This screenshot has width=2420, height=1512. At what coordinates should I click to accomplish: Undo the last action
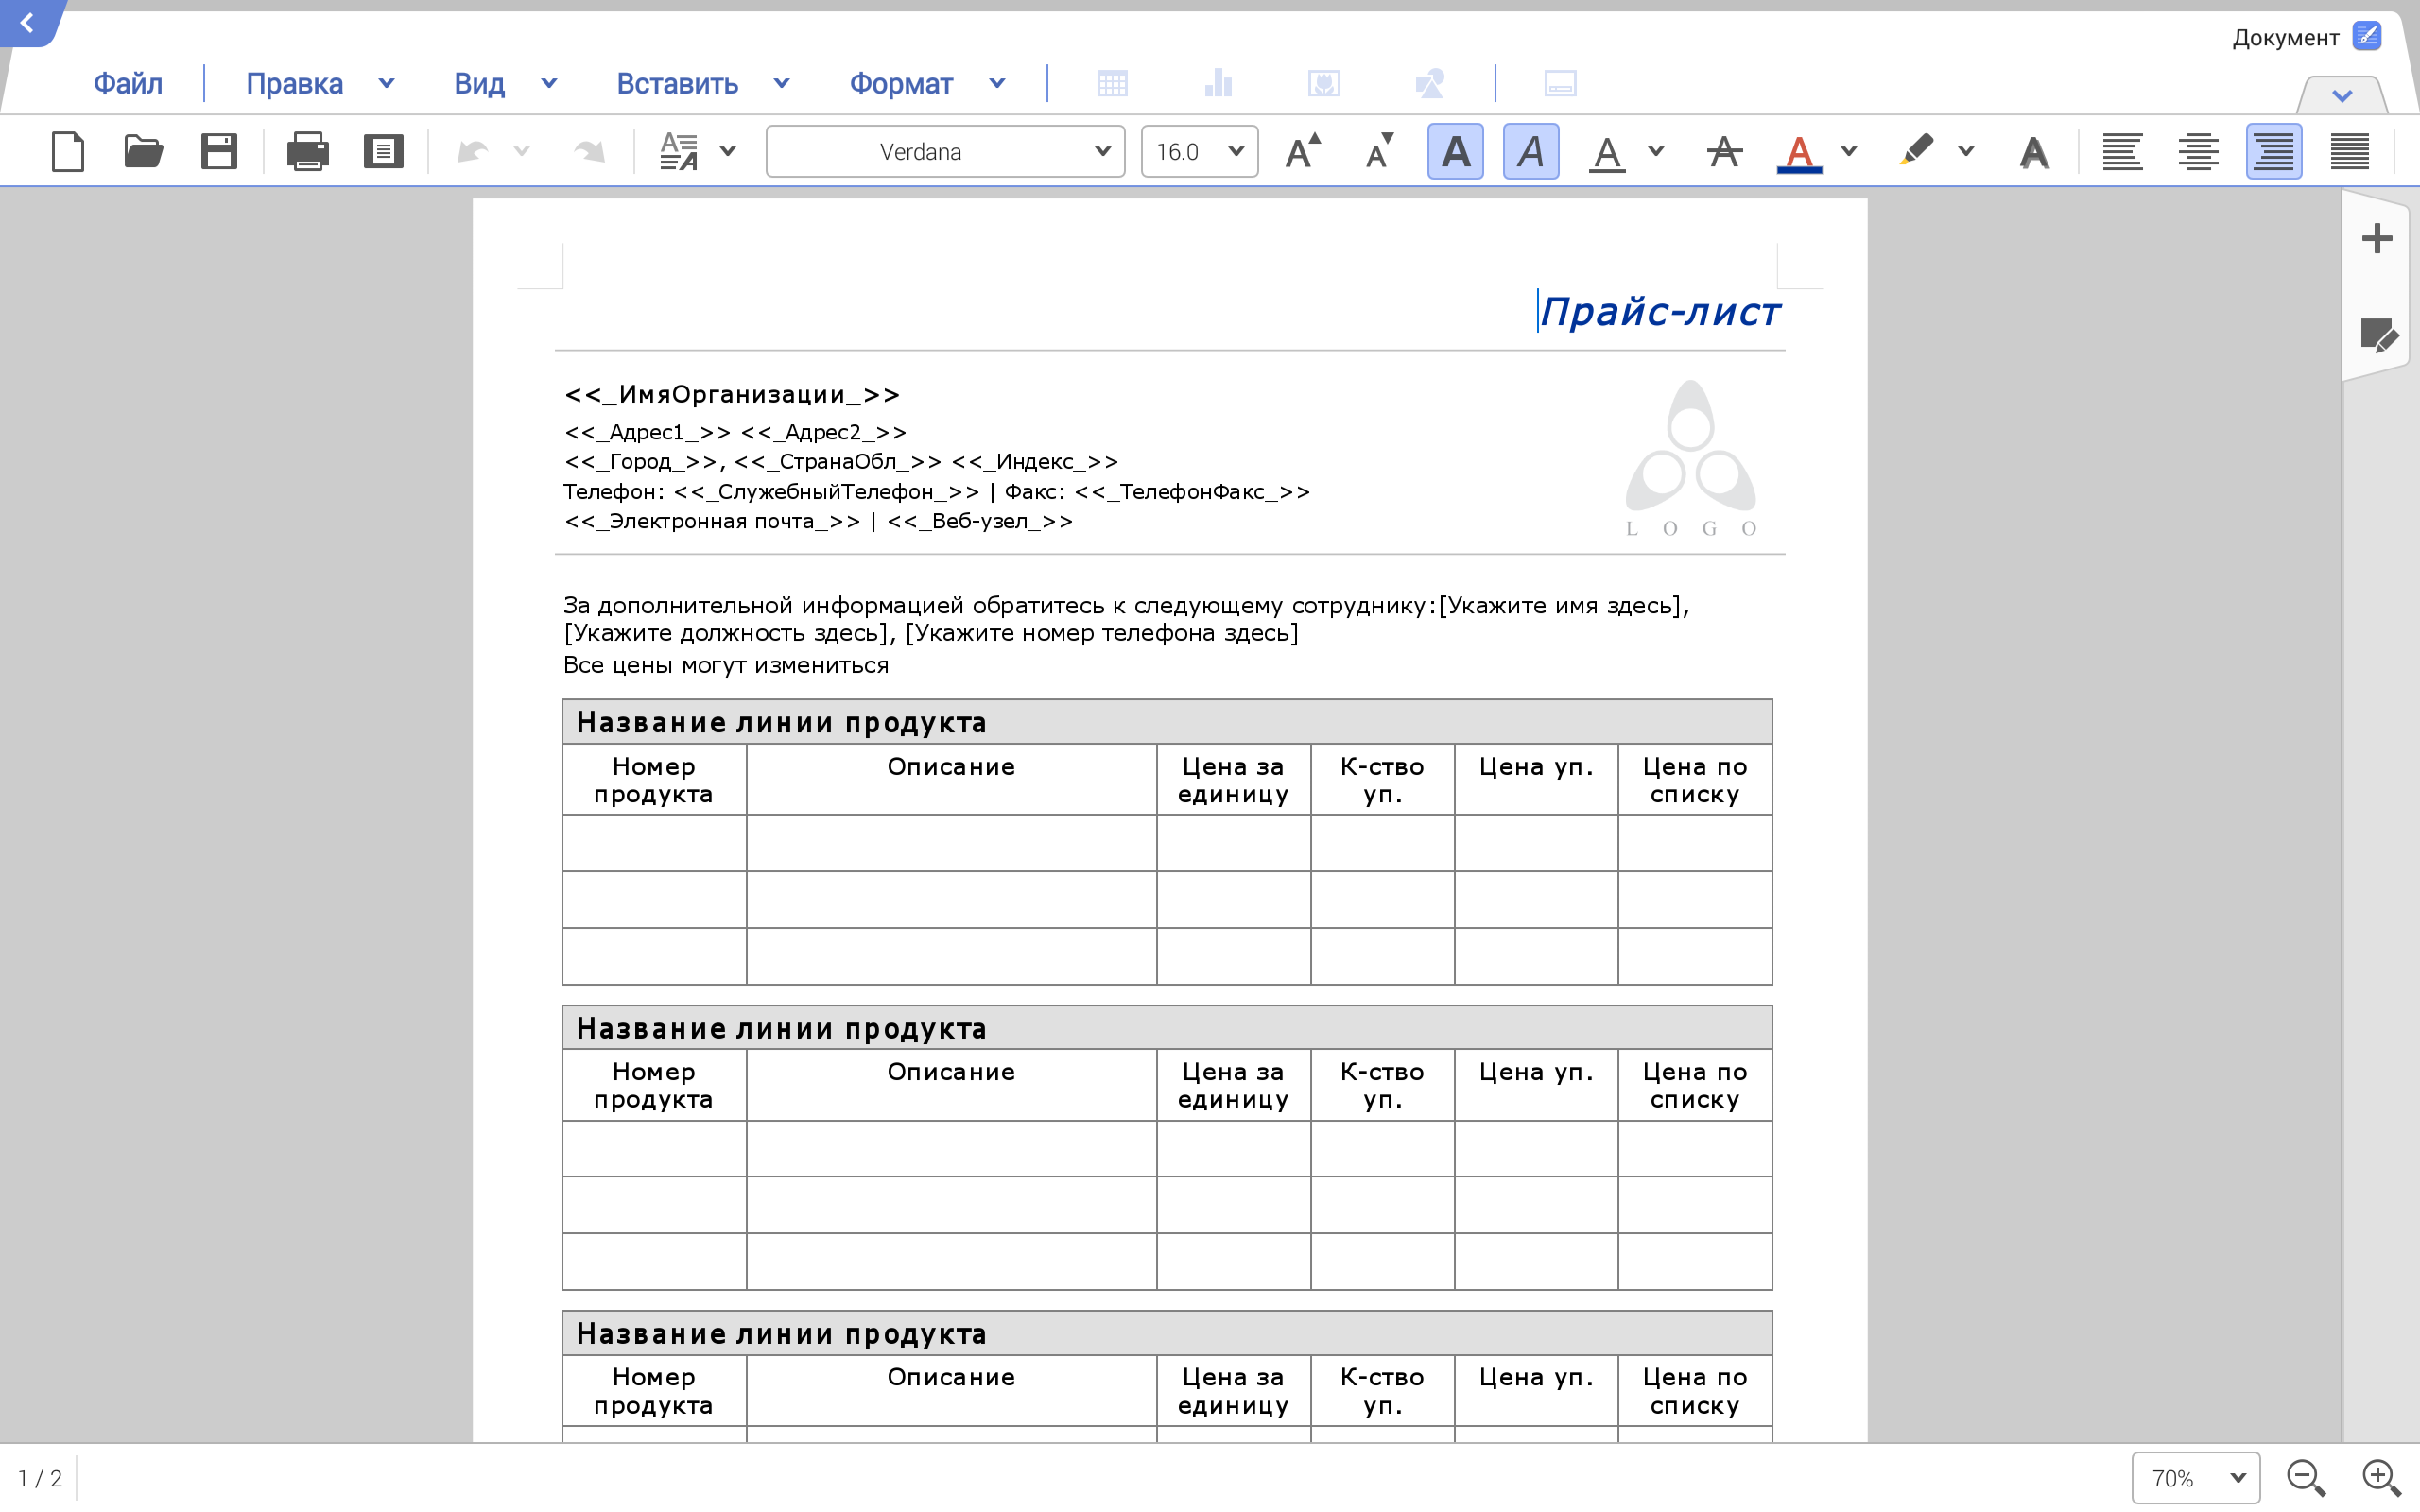[x=472, y=152]
